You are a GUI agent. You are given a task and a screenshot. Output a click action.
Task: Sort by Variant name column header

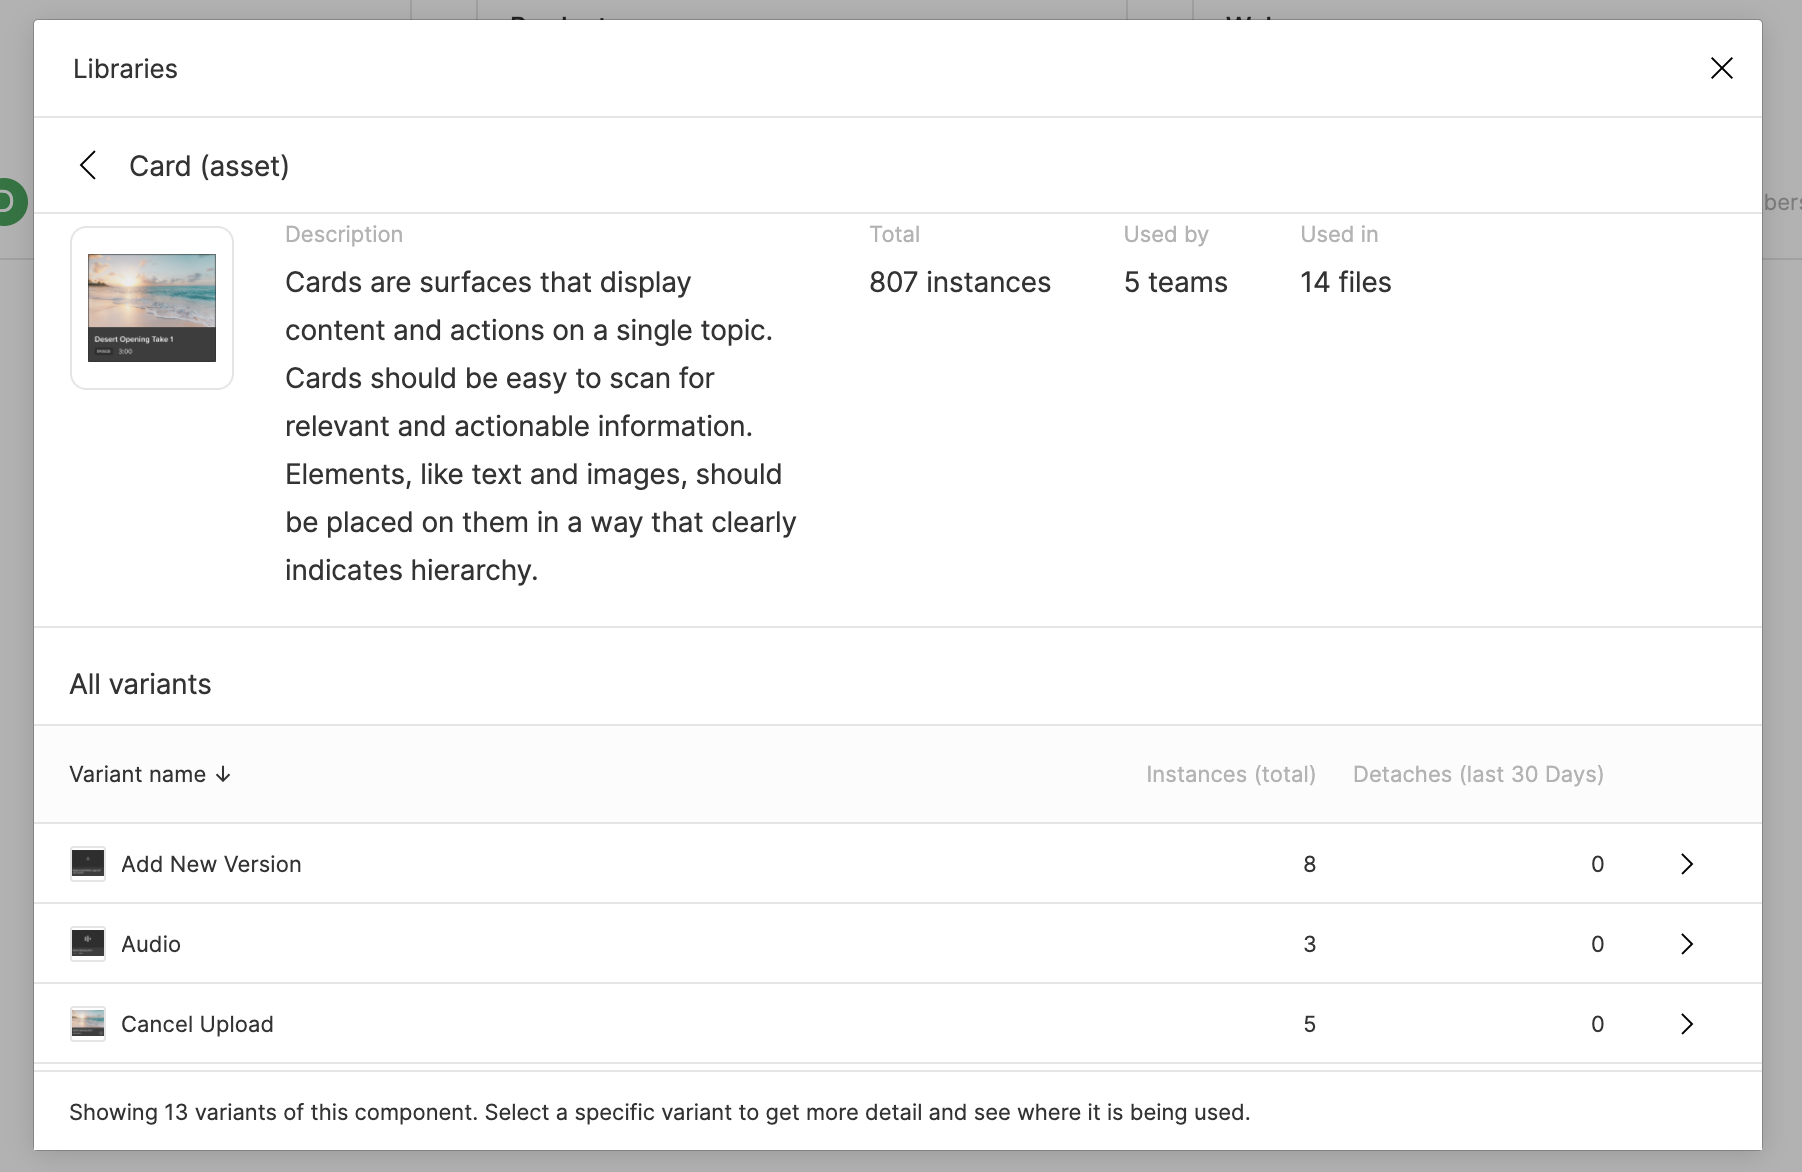pyautogui.click(x=137, y=774)
